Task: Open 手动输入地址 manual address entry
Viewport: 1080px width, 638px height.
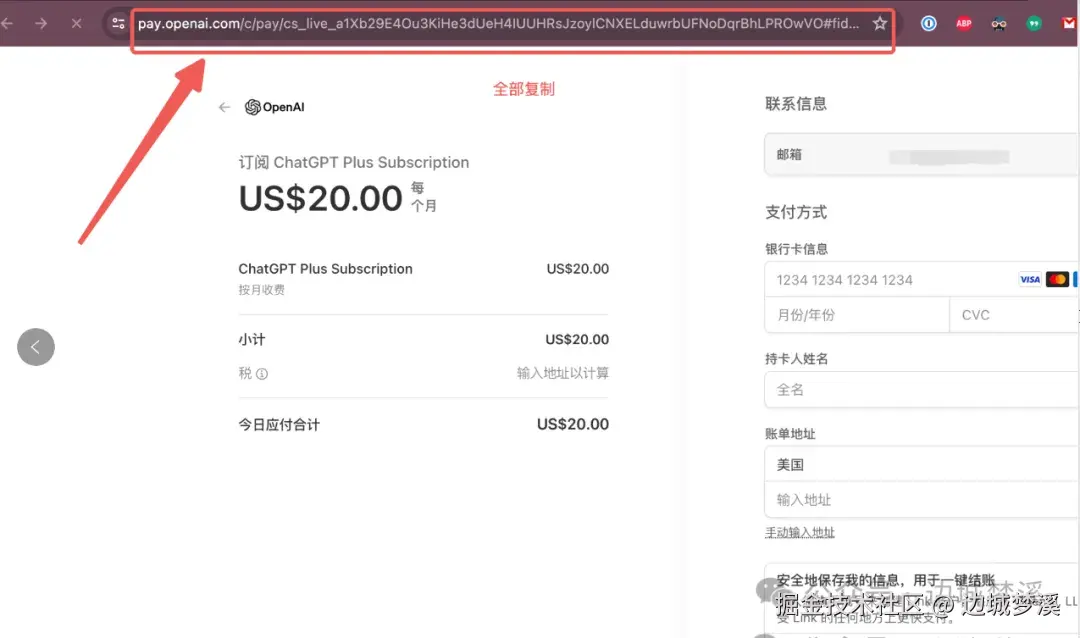Action: [800, 532]
